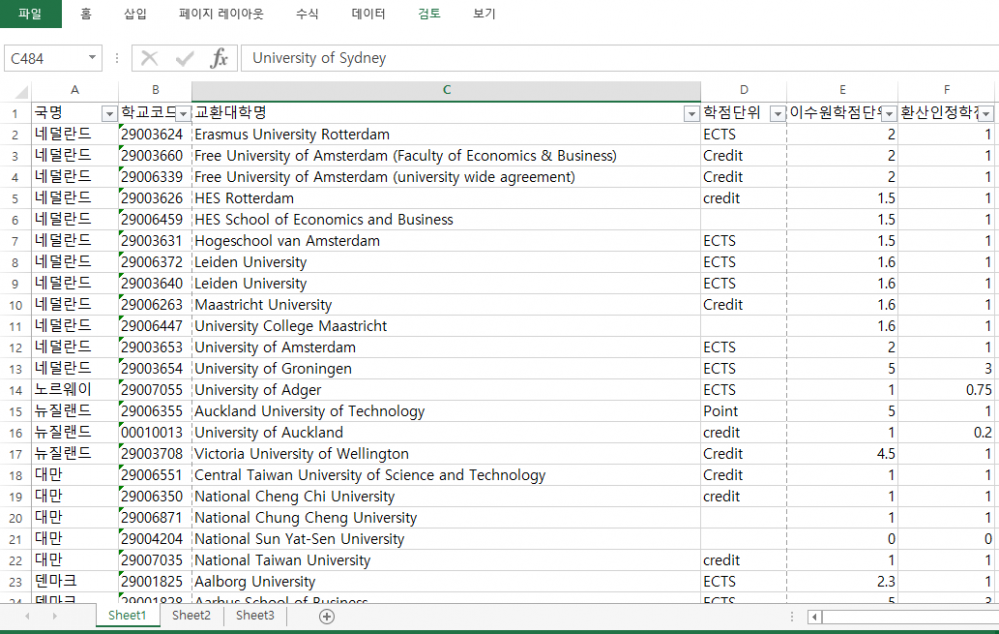The width and height of the screenshot is (999, 634).
Task: Click the Select All corner triangle
Action: tap(16, 90)
